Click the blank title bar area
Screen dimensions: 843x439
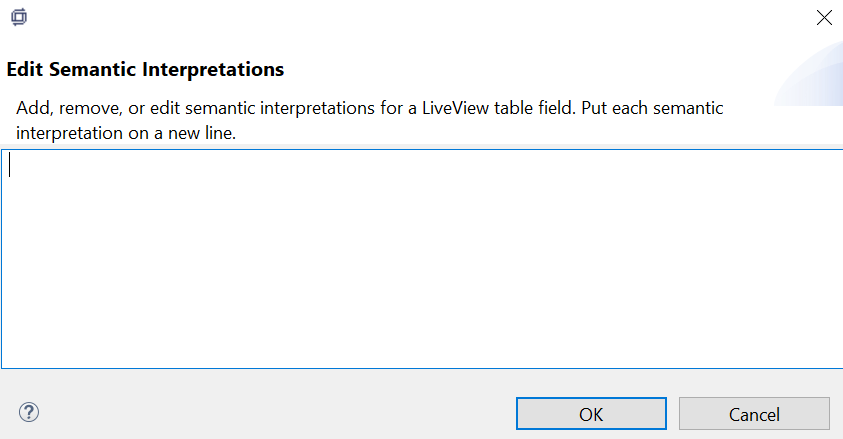(x=400, y=17)
